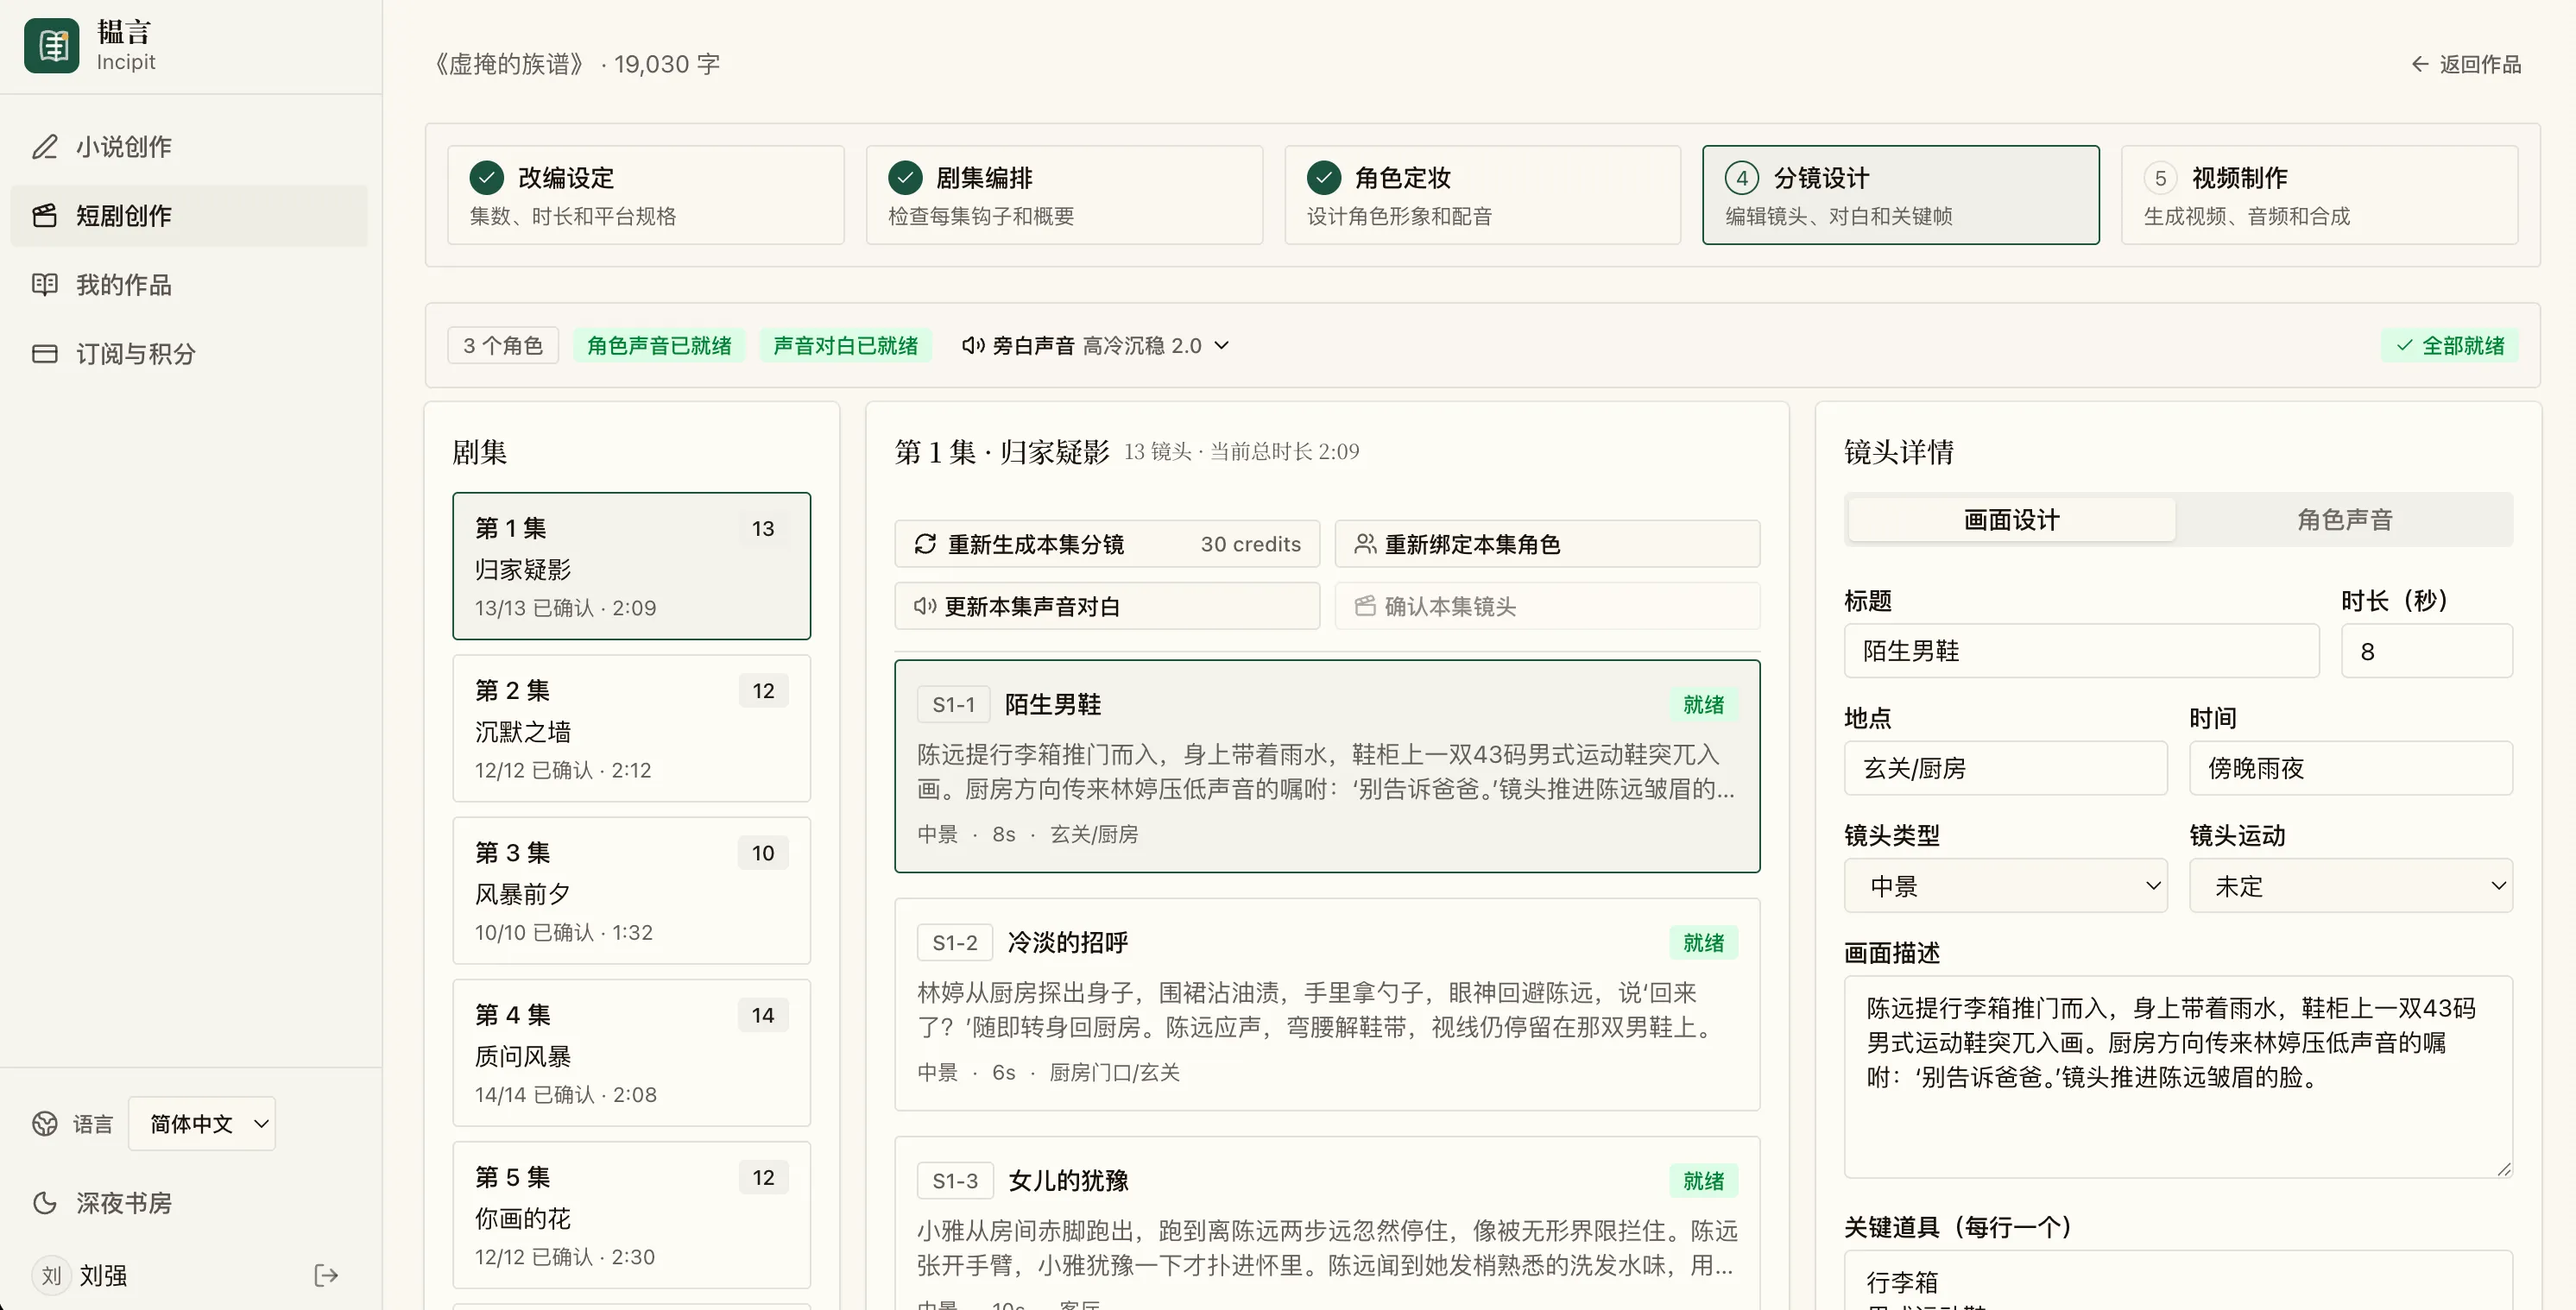The image size is (2576, 1310).
Task: Click the speaker icon beside 旁白声音
Action: click(x=973, y=346)
